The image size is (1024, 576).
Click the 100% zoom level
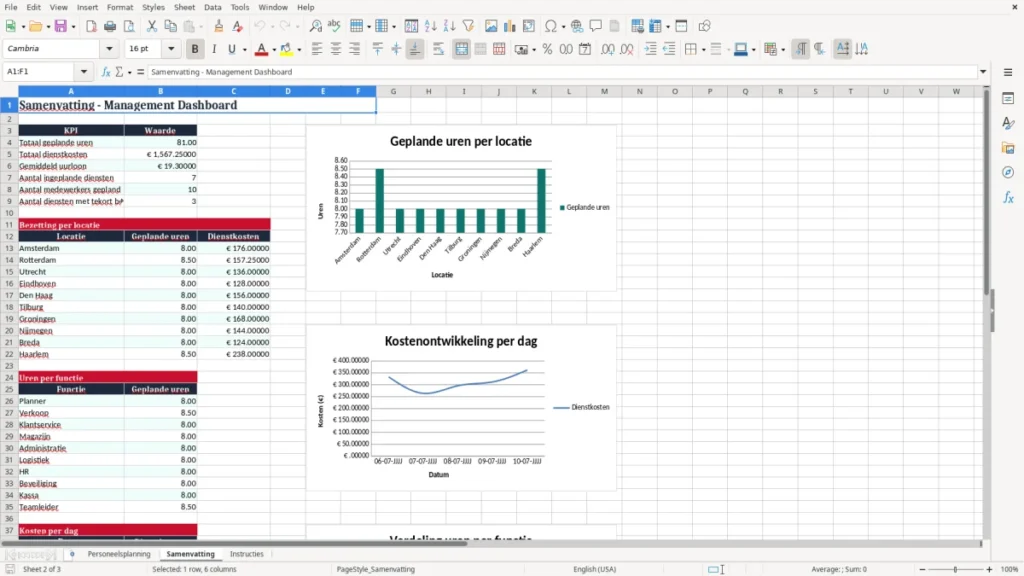click(x=1010, y=569)
